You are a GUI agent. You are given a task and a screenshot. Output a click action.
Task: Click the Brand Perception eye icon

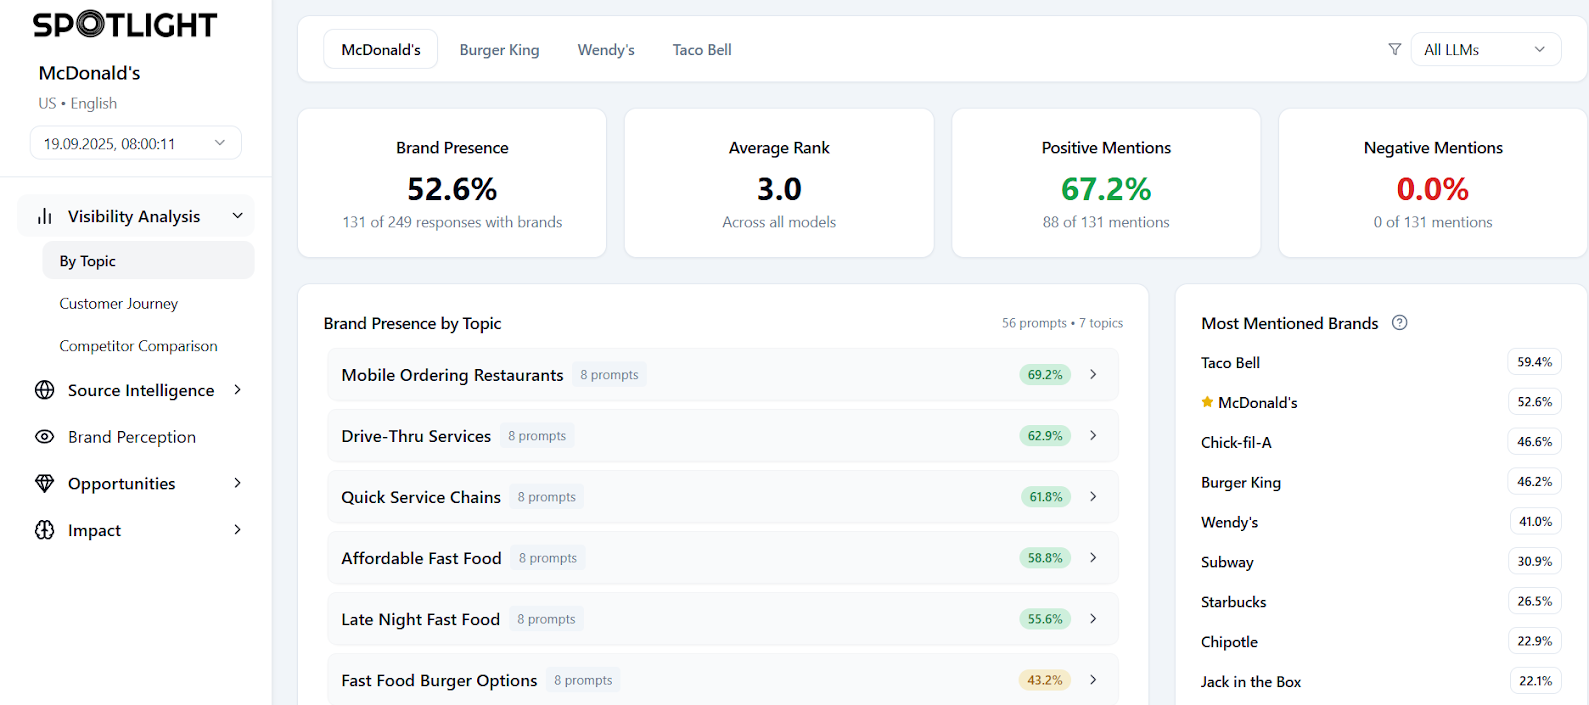coord(44,437)
